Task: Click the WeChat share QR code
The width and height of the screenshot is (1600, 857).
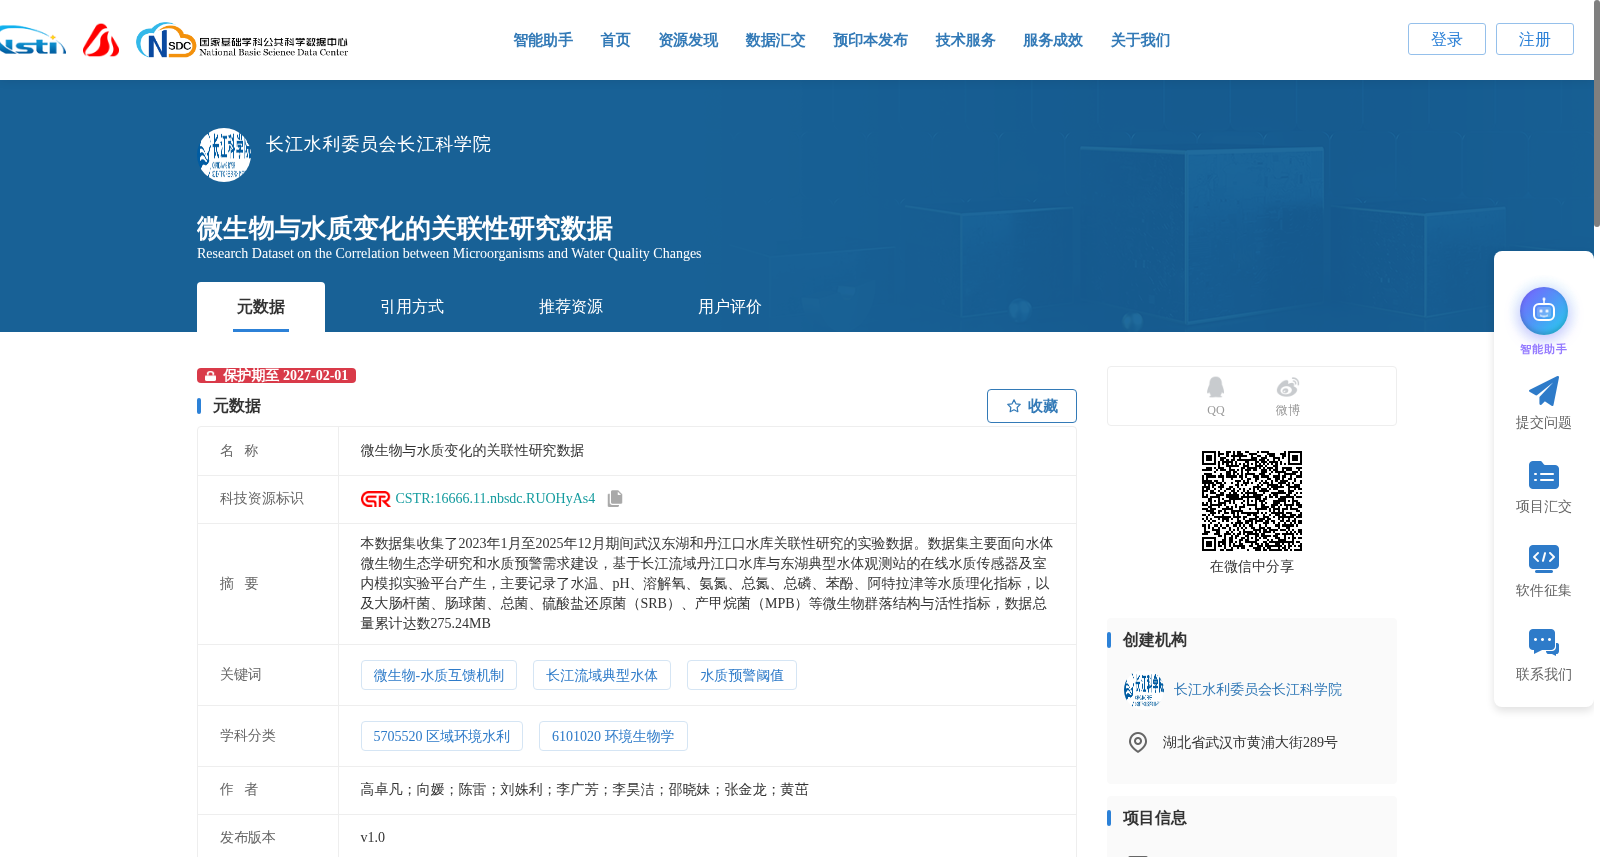Action: 1252,501
